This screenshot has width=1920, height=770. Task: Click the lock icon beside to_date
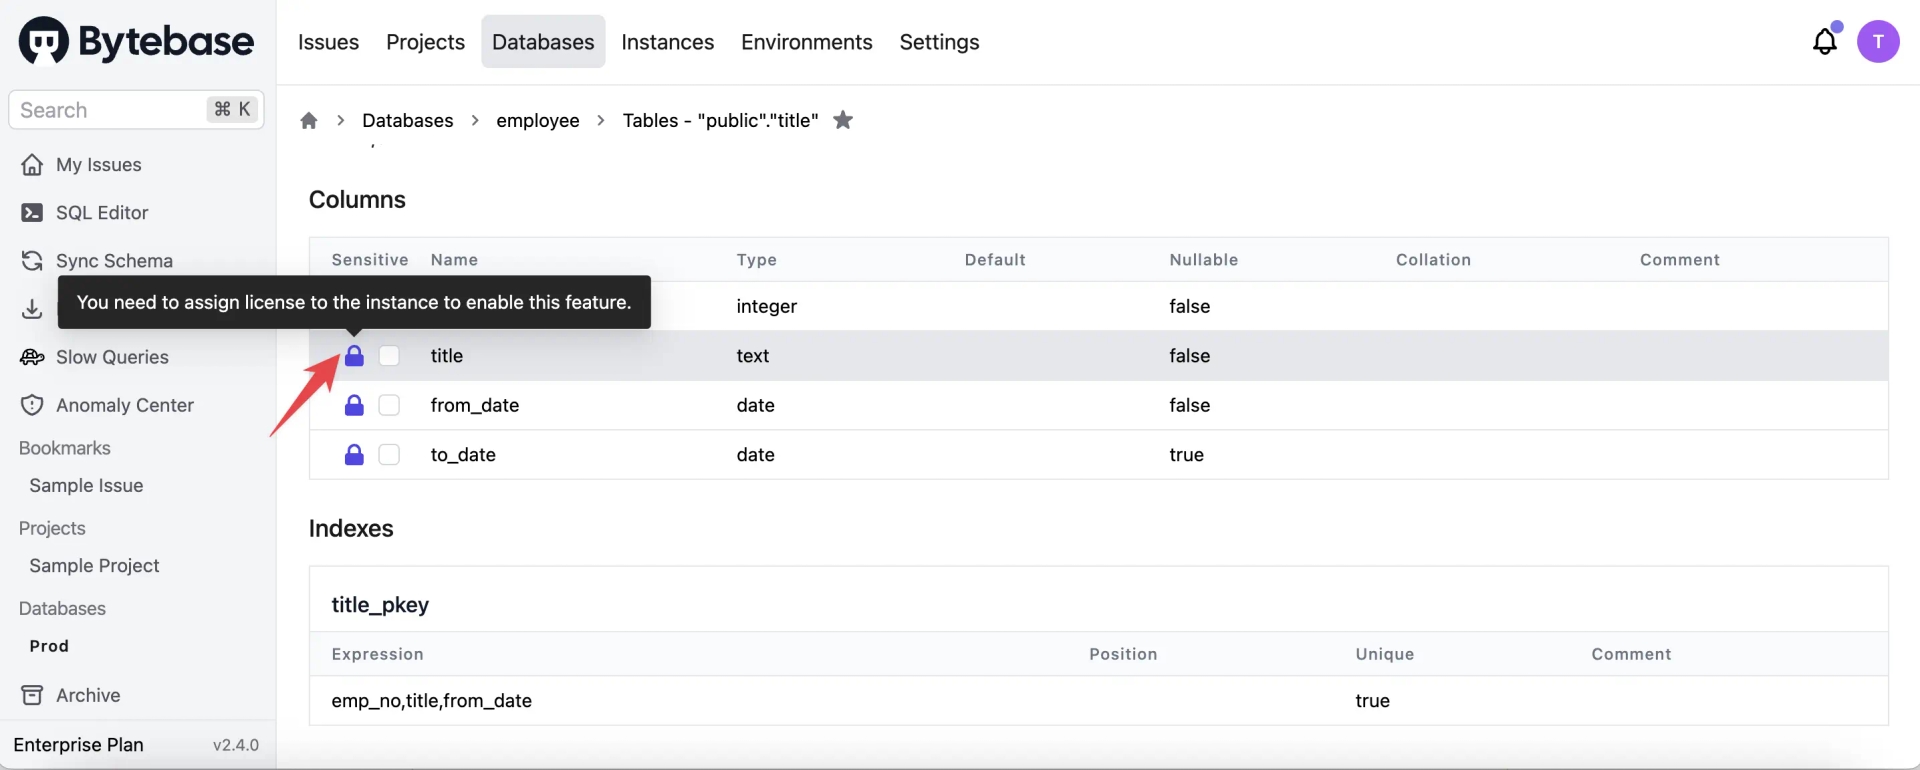pyautogui.click(x=354, y=455)
